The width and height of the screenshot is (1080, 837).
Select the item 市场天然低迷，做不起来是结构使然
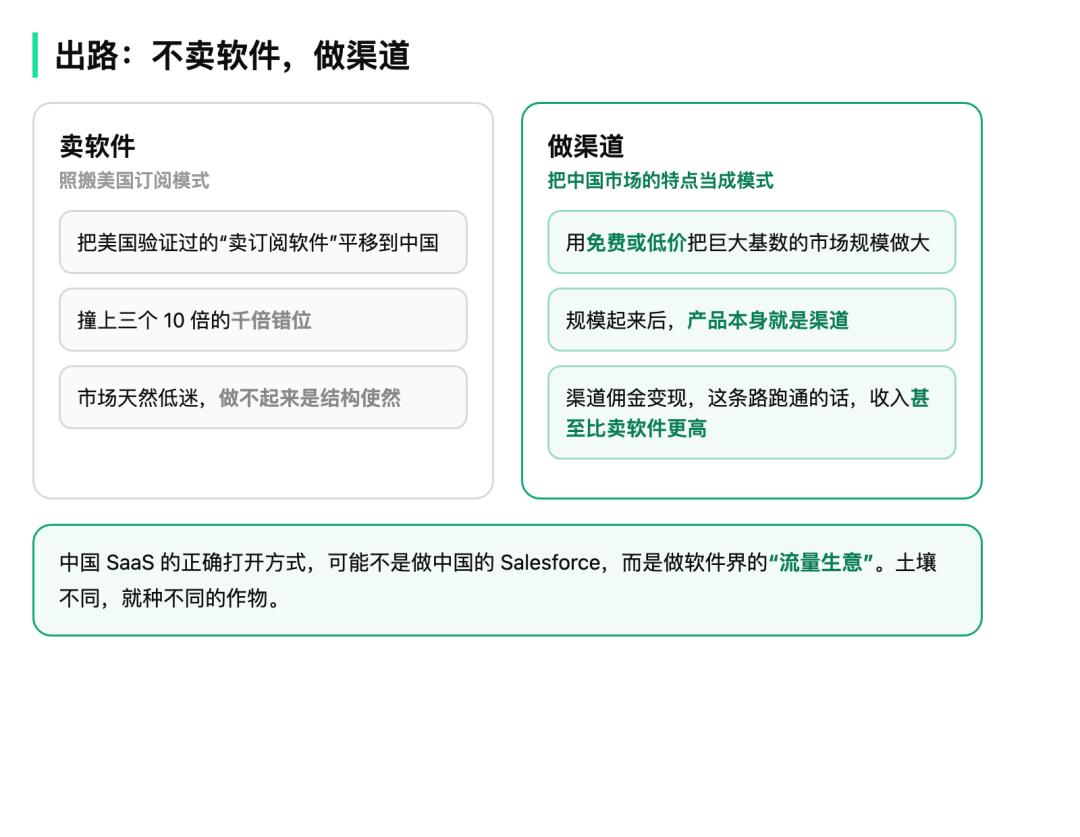[x=263, y=397]
